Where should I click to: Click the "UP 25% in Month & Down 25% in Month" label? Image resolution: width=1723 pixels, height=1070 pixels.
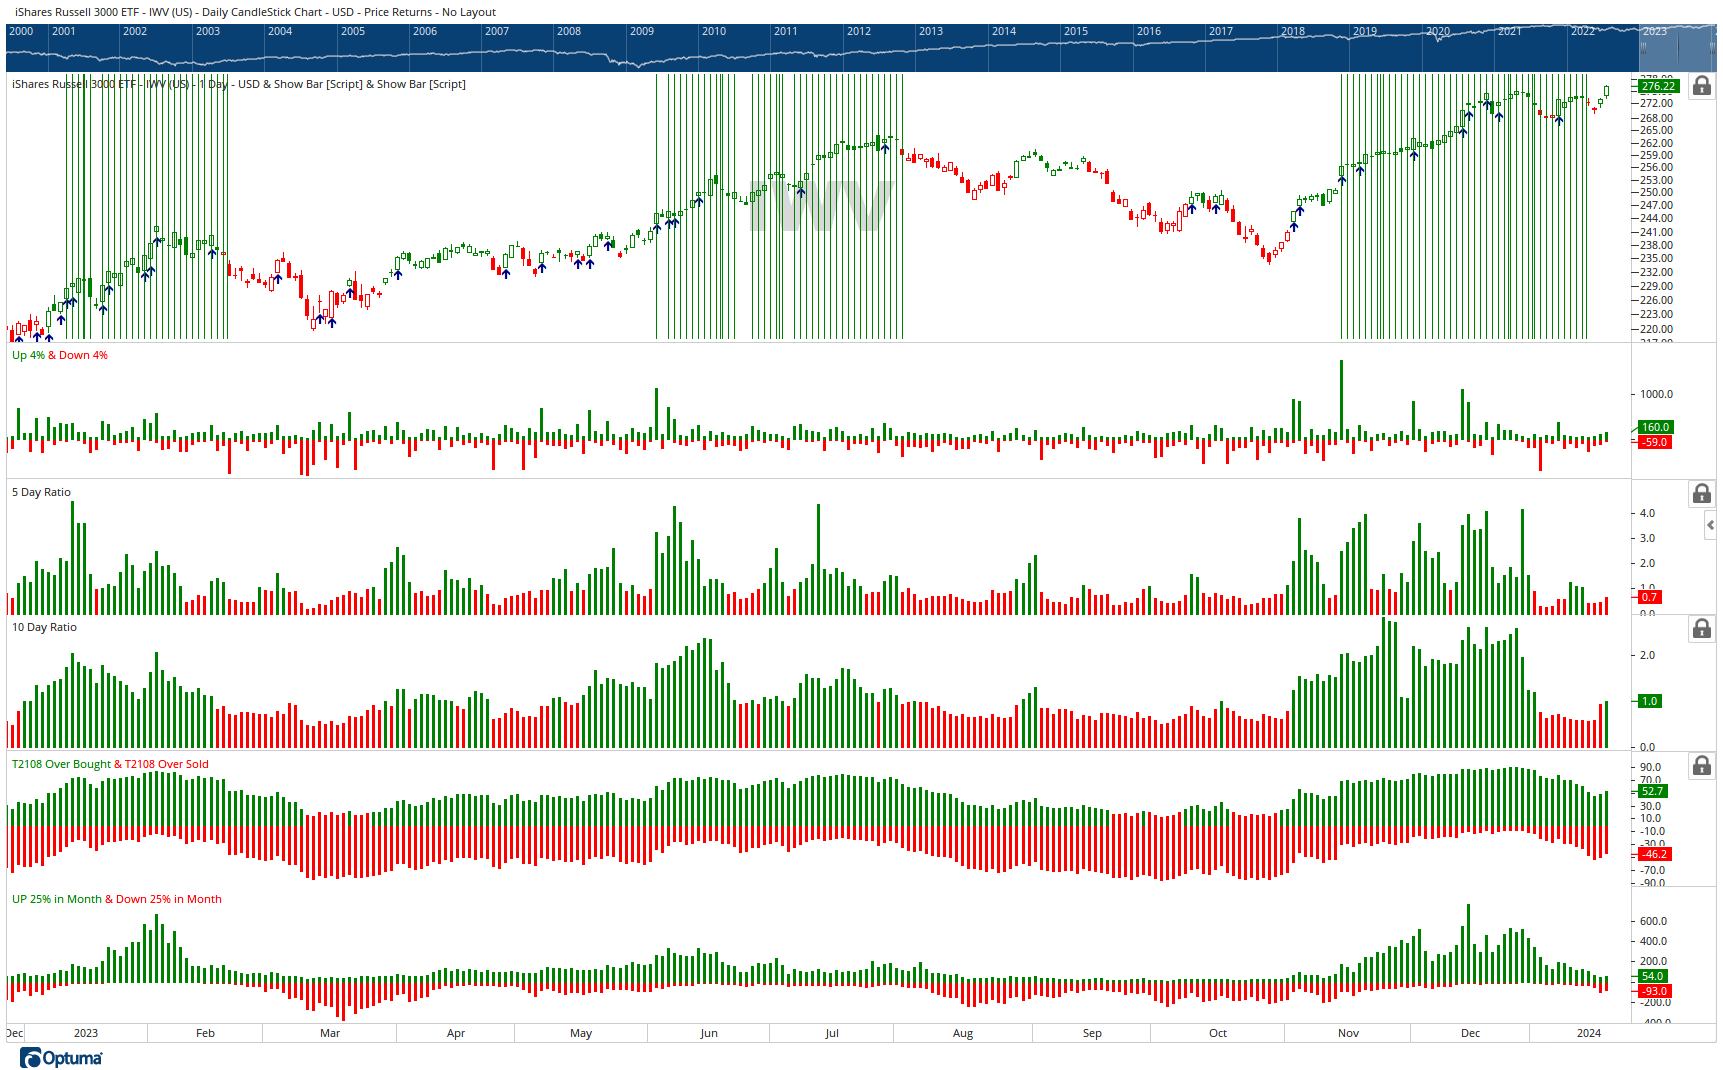(x=116, y=899)
